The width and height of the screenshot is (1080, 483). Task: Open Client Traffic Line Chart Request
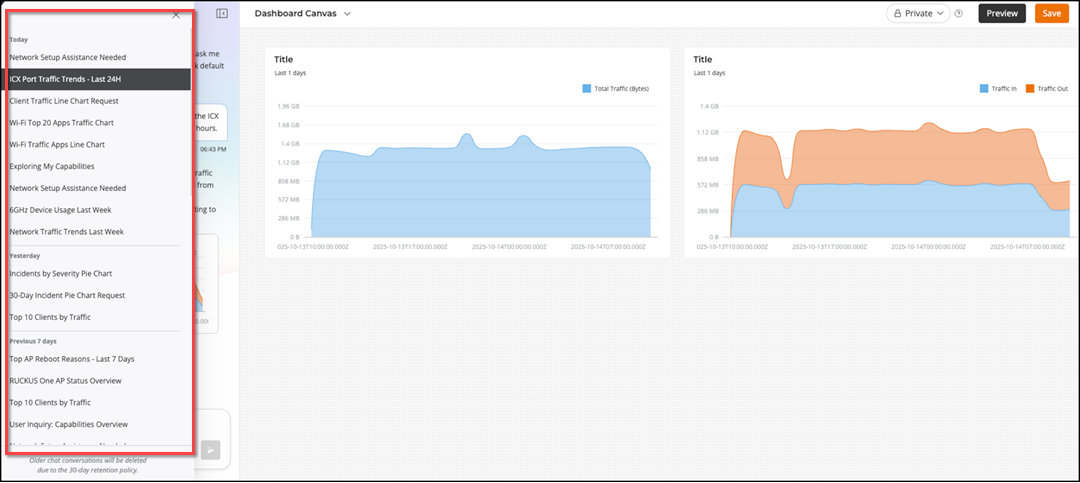[63, 101]
